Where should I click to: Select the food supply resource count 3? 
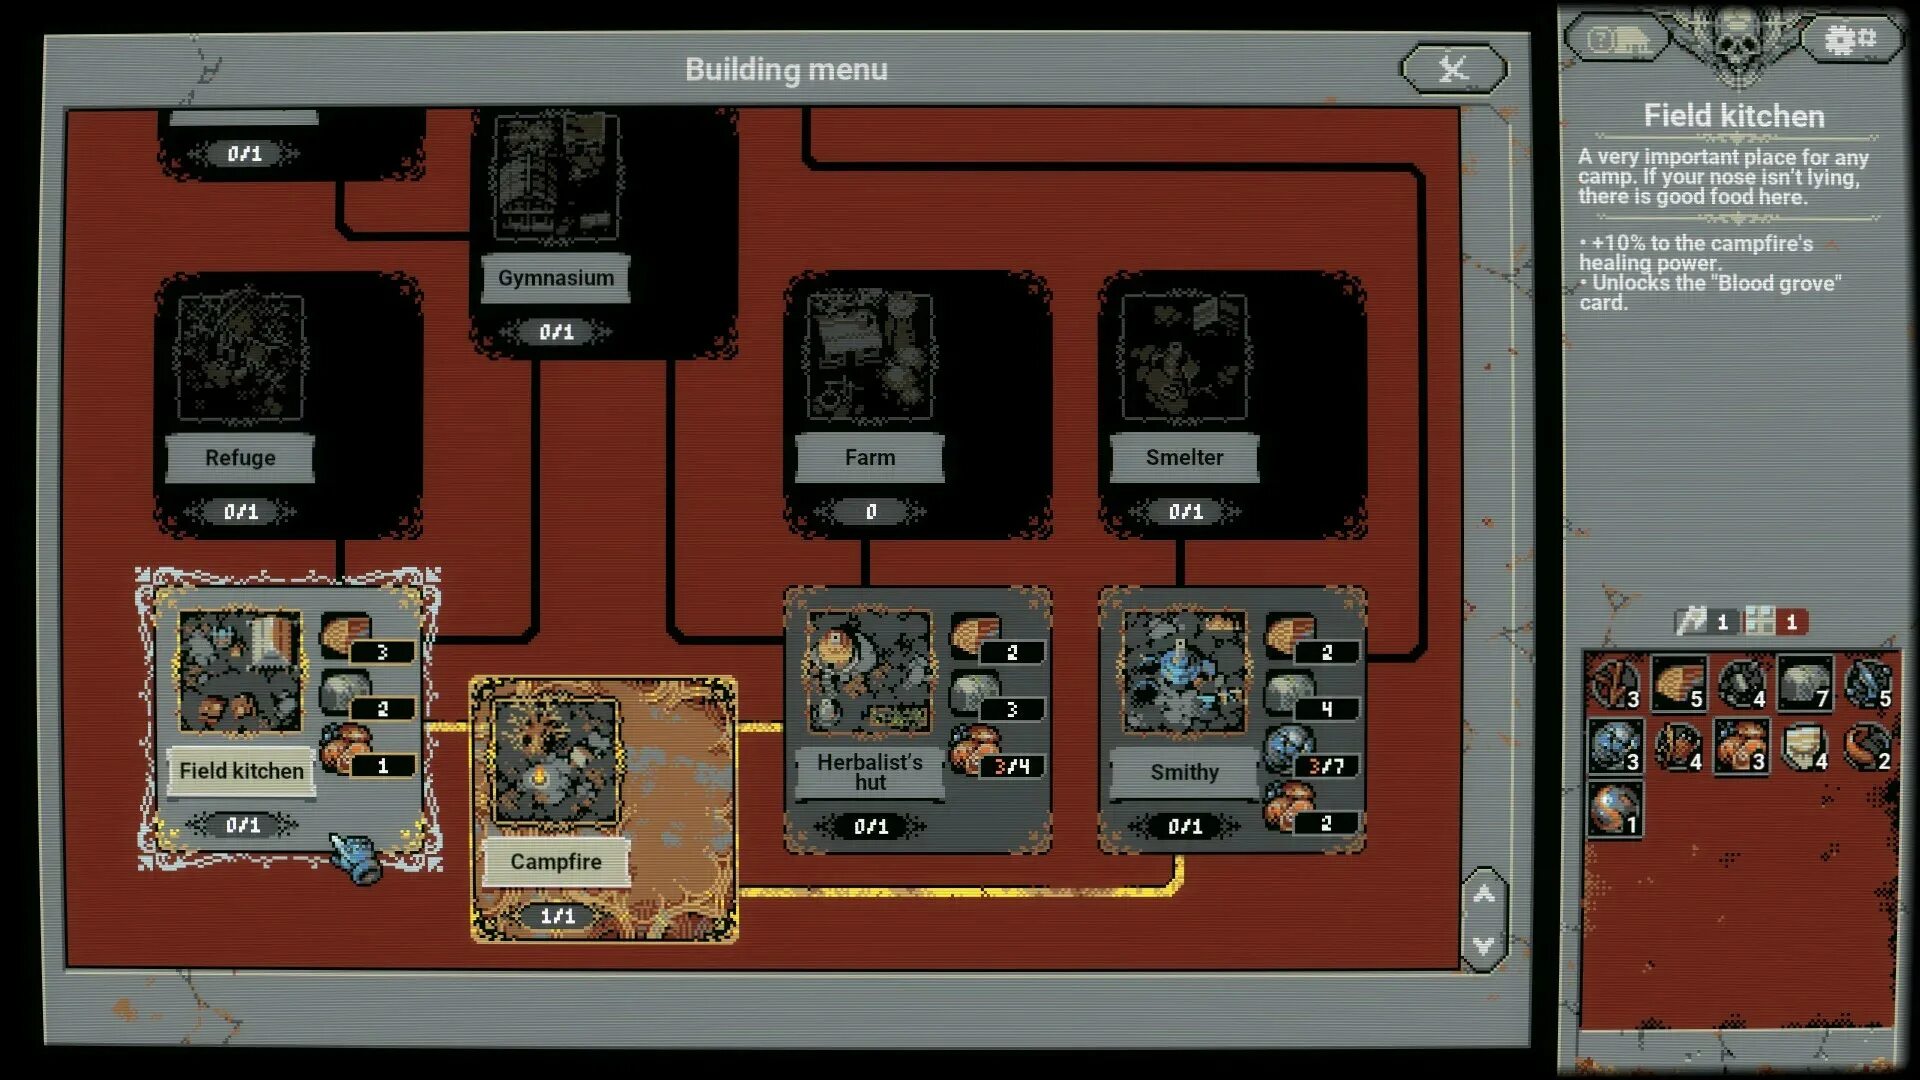pos(1740,746)
